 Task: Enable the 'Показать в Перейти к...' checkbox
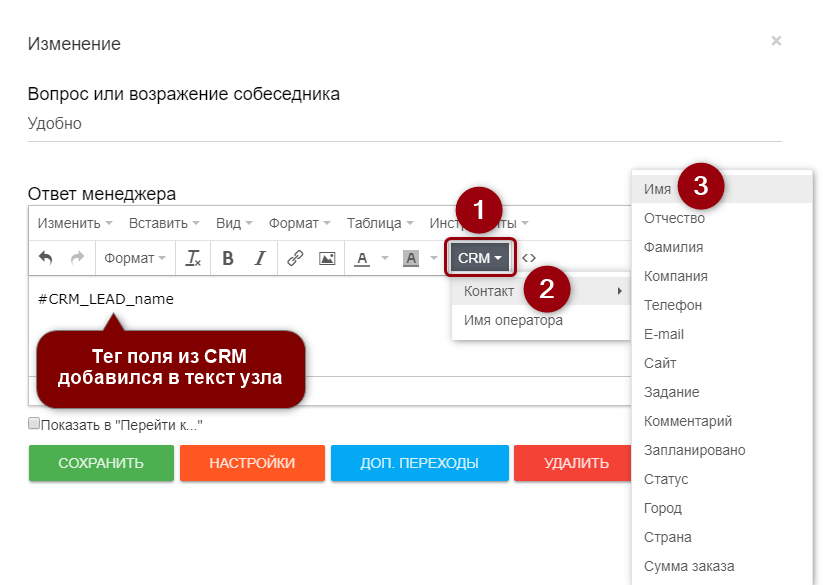click(34, 424)
